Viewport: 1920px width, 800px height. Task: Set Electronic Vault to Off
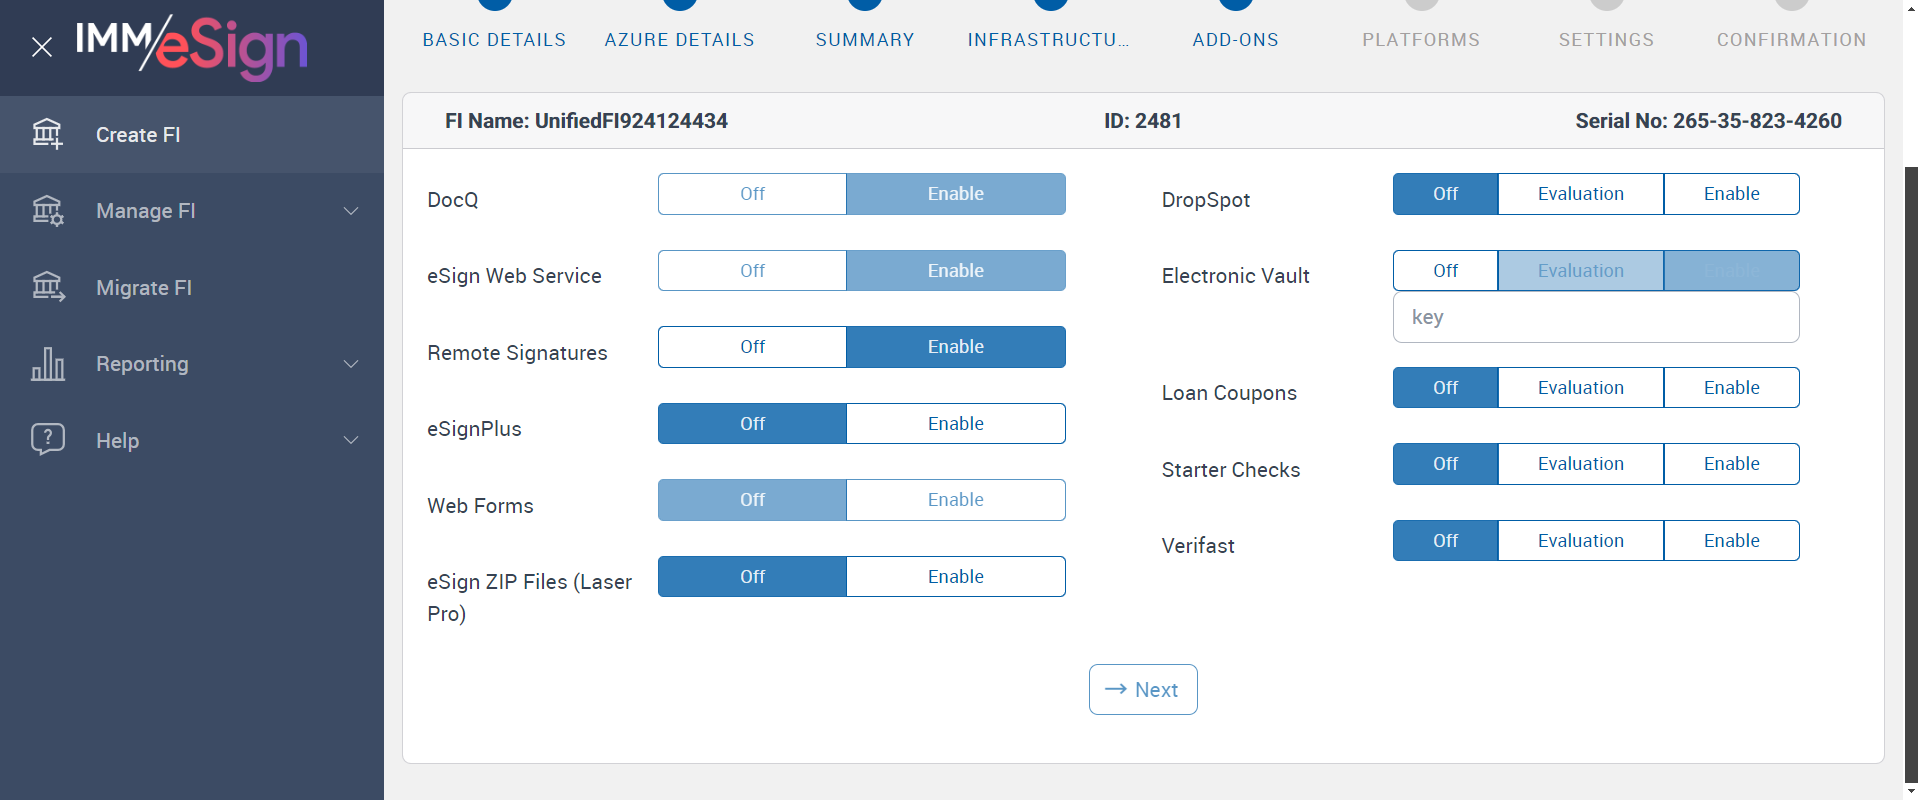click(x=1445, y=271)
